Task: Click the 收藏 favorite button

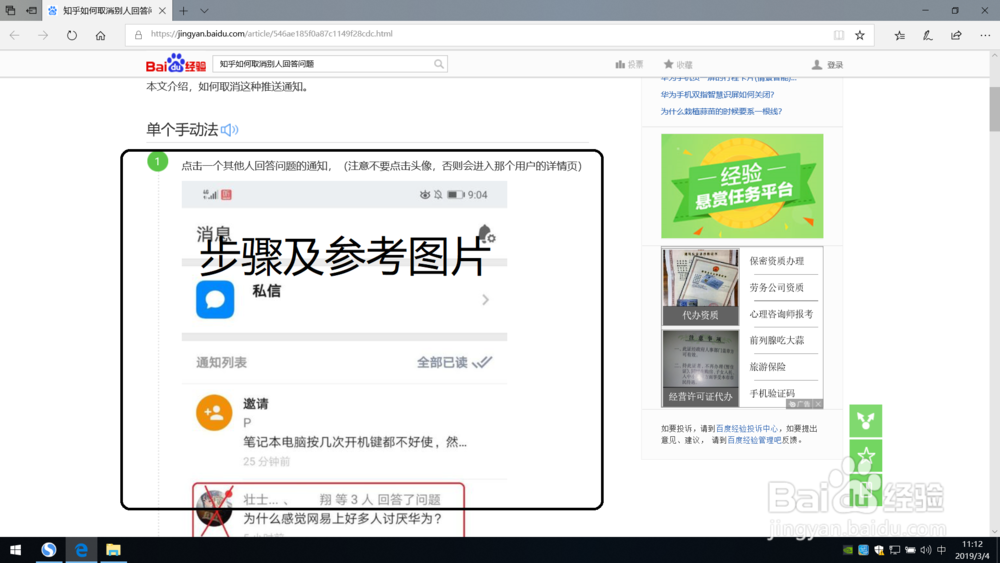Action: coord(677,64)
